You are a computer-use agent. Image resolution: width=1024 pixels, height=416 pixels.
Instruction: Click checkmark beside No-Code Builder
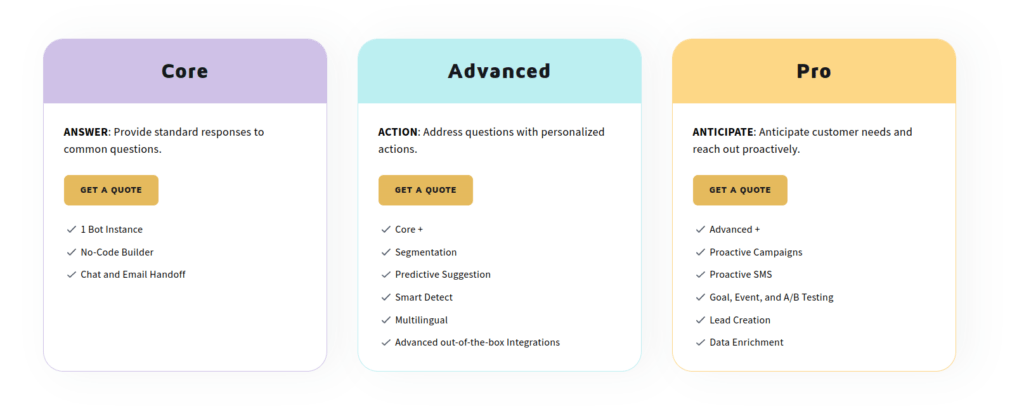pyautogui.click(x=71, y=252)
